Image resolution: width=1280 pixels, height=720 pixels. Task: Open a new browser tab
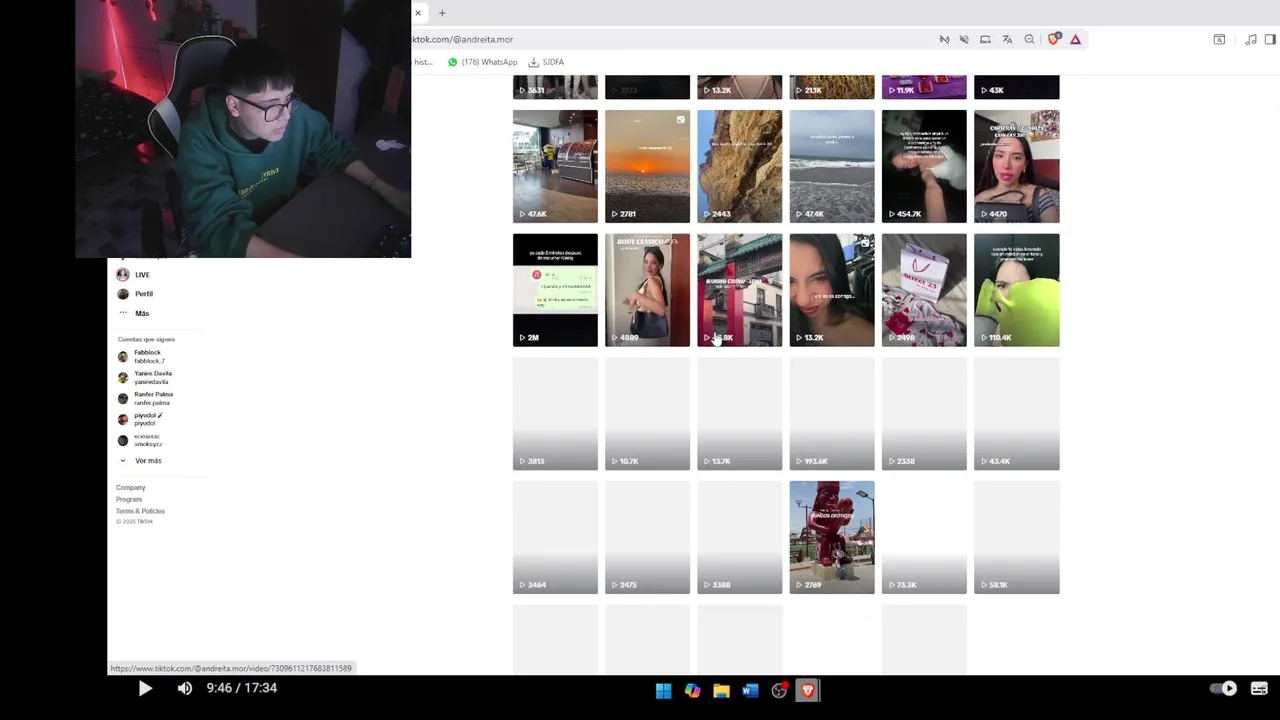tap(442, 13)
